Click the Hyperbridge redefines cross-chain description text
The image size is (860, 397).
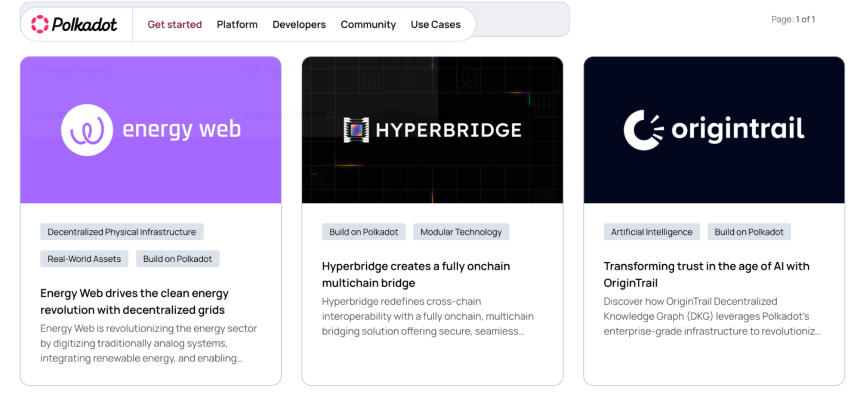[428, 316]
